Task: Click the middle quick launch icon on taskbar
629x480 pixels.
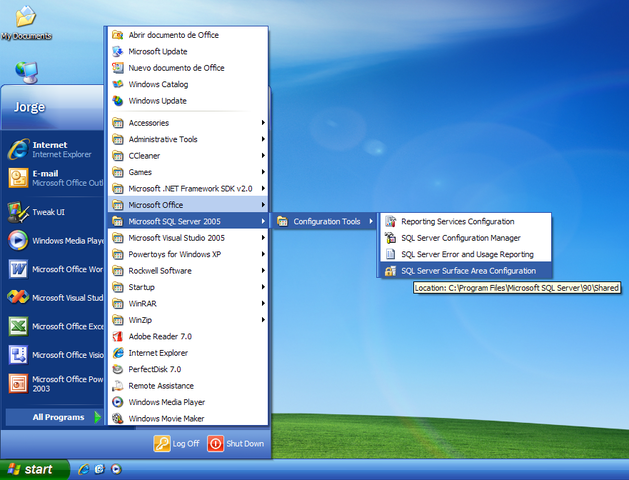Action: pos(99,469)
